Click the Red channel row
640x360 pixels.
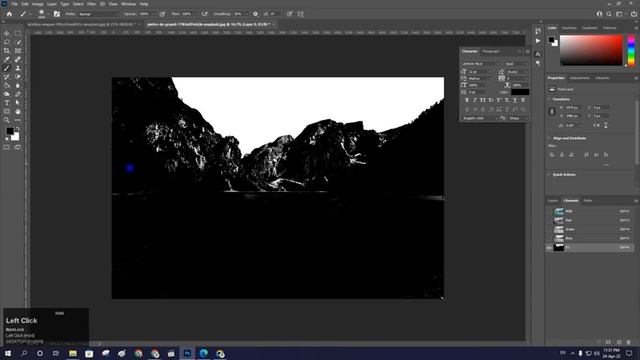[x=590, y=220]
